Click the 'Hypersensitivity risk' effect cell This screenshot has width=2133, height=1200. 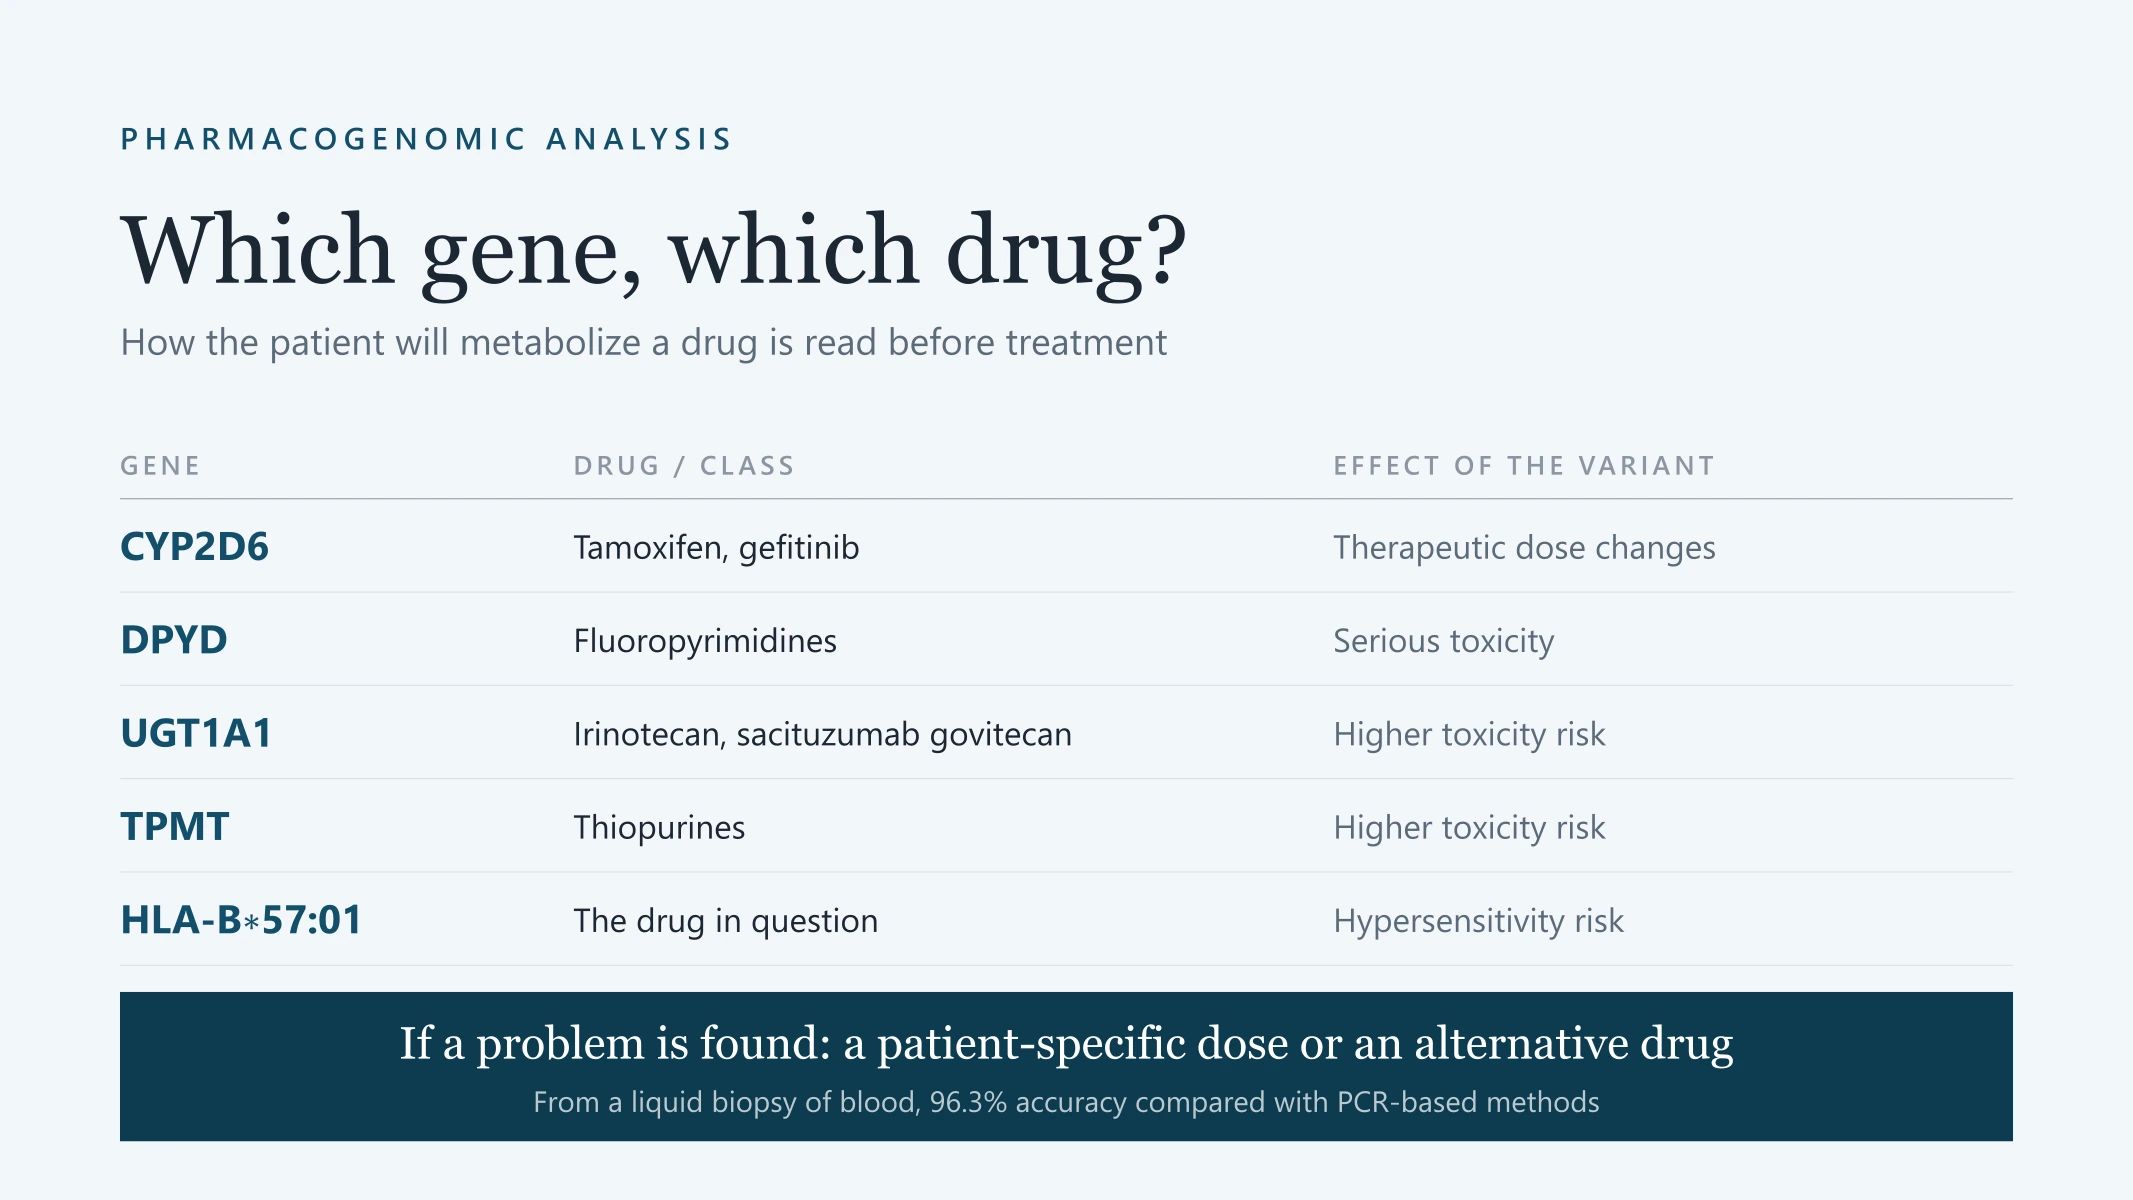[x=1478, y=921]
